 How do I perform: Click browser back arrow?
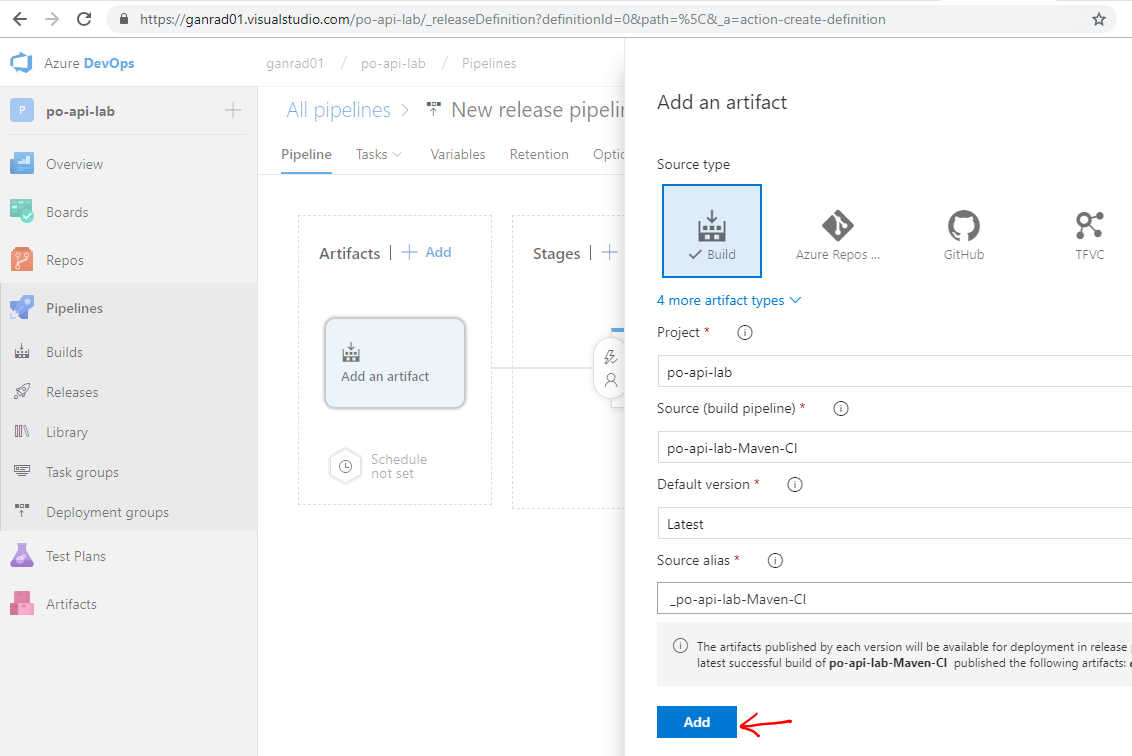coord(19,19)
